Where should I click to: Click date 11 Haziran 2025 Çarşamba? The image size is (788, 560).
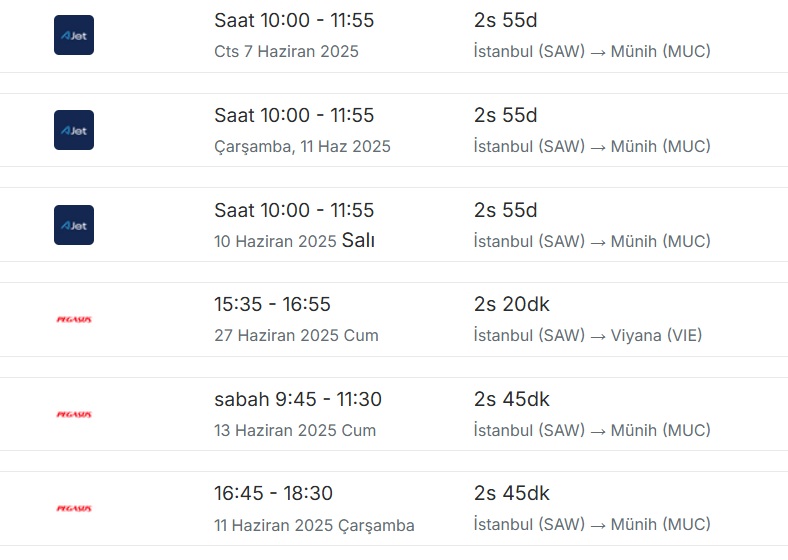[315, 525]
